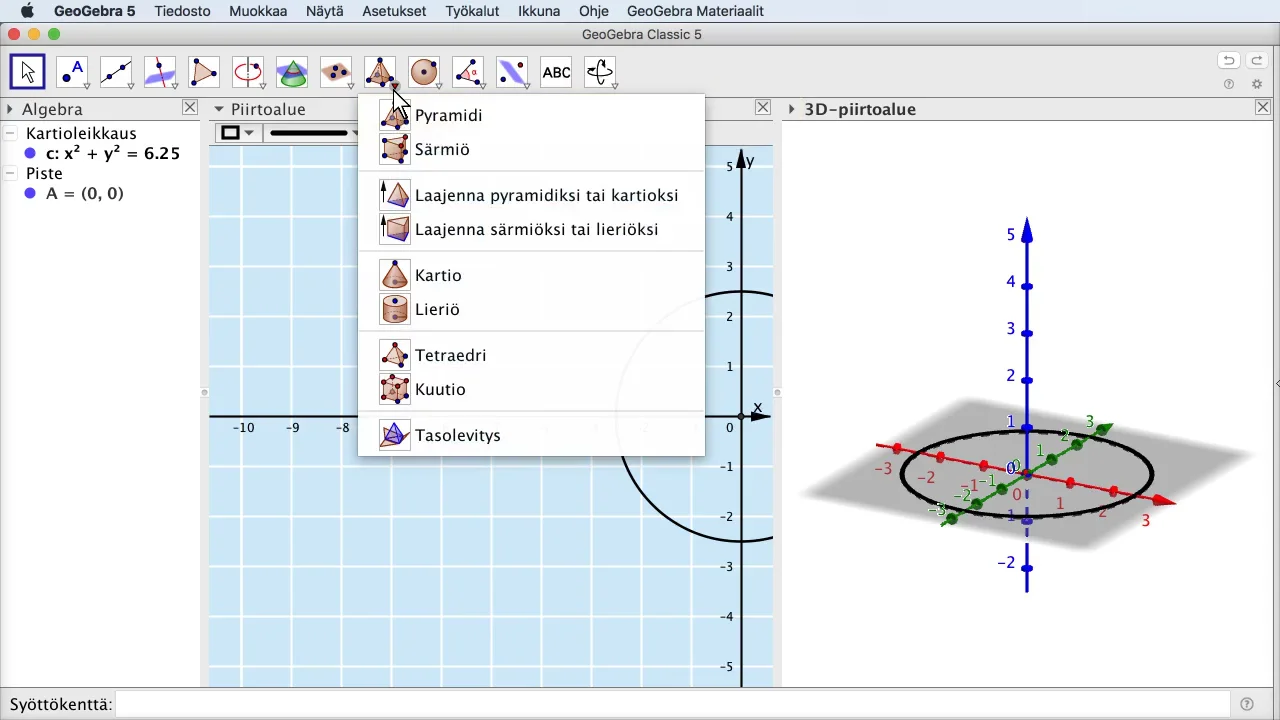
Task: Select the Rotate 3D view tool
Action: (x=600, y=72)
